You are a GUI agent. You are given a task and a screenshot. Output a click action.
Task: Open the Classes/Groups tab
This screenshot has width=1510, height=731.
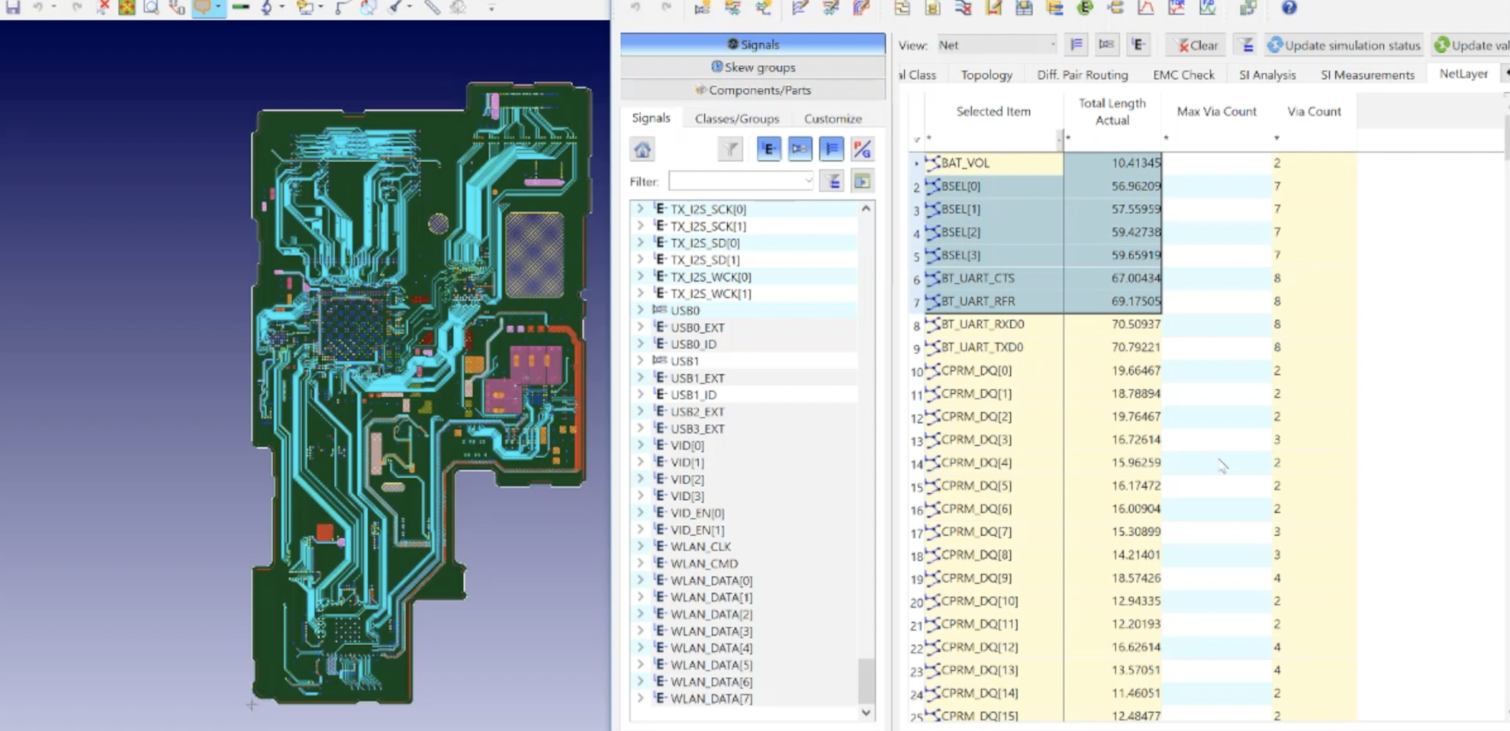coord(737,118)
